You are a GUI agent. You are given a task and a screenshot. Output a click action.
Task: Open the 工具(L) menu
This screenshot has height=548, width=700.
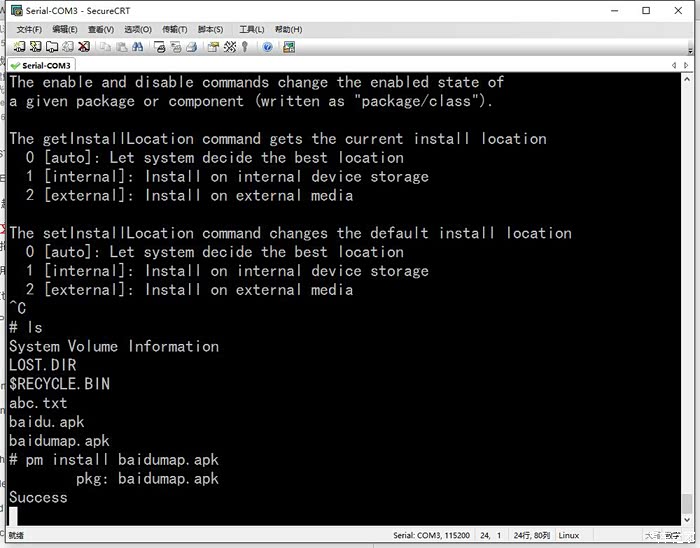[252, 30]
